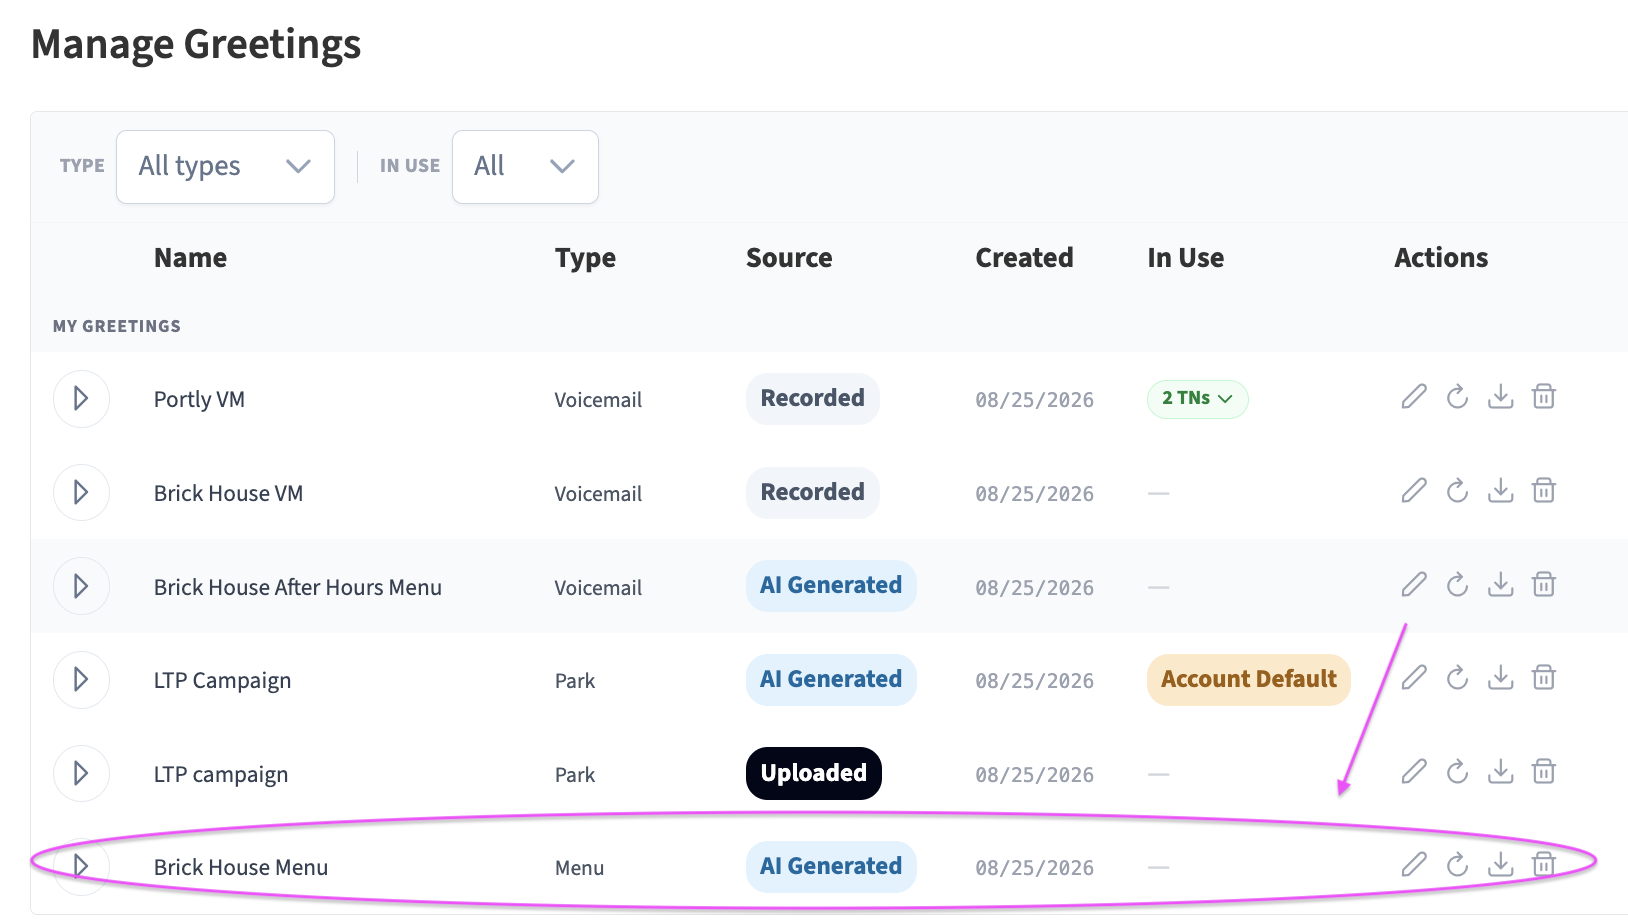The width and height of the screenshot is (1628, 922).
Task: Click refresh icon for Uploaded LTP campaign
Action: (x=1457, y=771)
